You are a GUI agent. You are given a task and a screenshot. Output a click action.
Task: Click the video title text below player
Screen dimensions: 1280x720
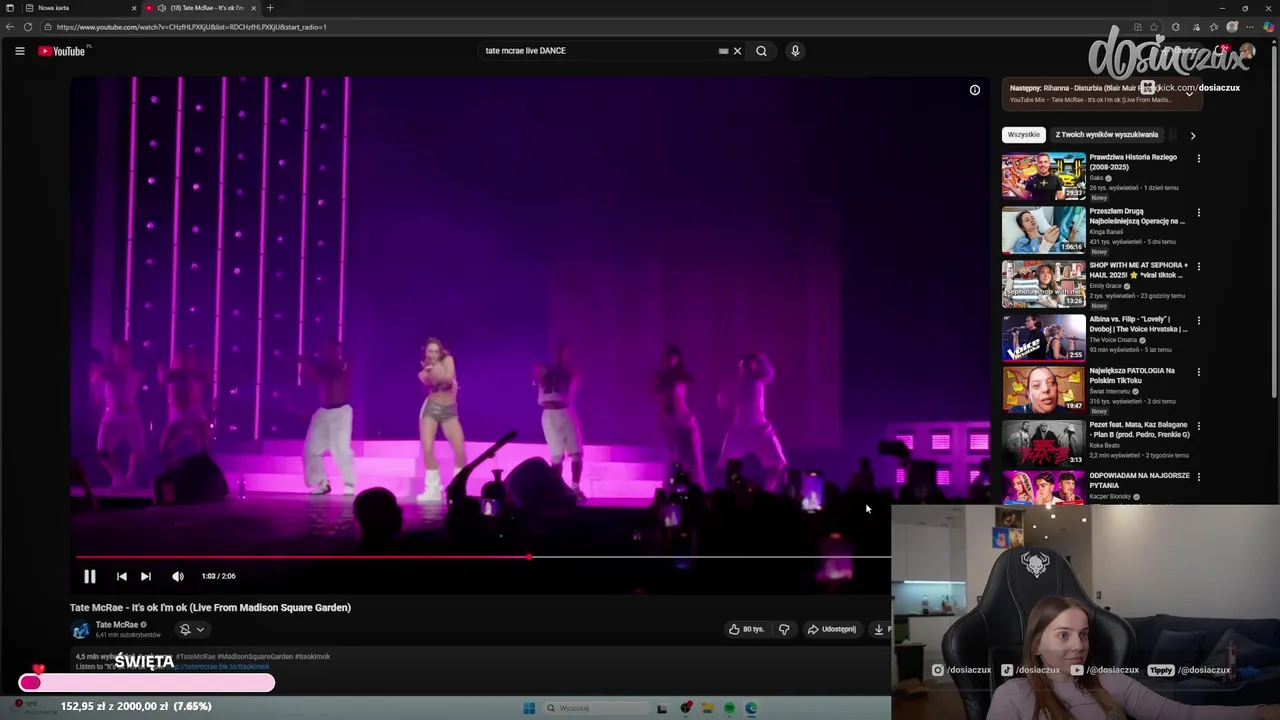pyautogui.click(x=210, y=607)
